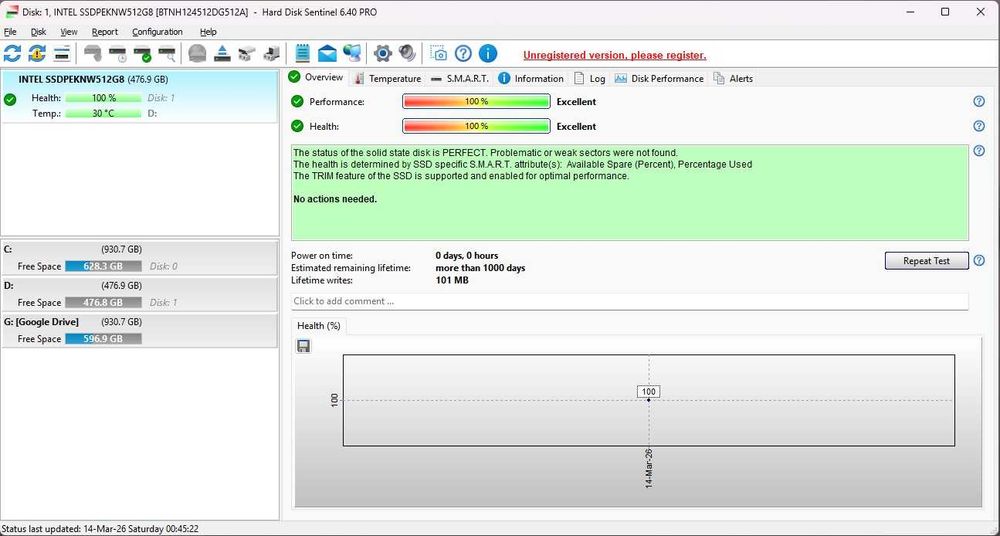1000x536 pixels.
Task: Click the refresh icon with warning sign
Action: point(37,54)
